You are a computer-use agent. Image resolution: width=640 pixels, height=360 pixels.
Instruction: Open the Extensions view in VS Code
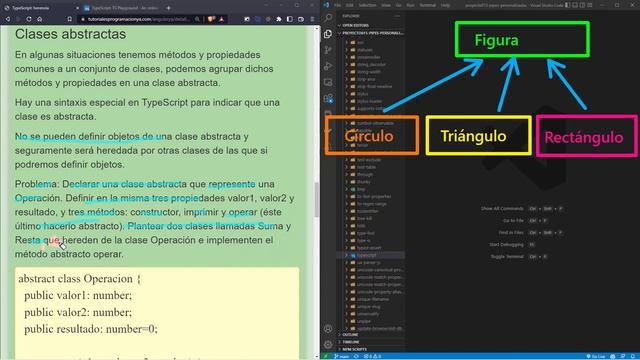[328, 98]
